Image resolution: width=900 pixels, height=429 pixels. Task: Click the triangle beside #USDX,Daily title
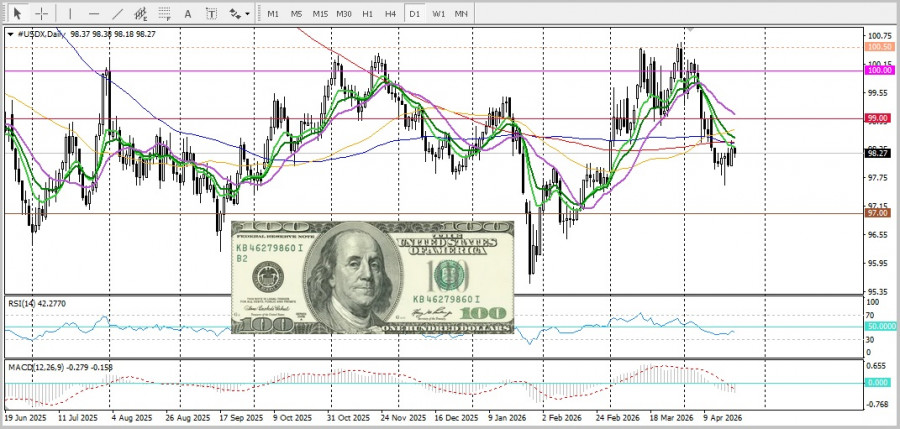[10, 34]
